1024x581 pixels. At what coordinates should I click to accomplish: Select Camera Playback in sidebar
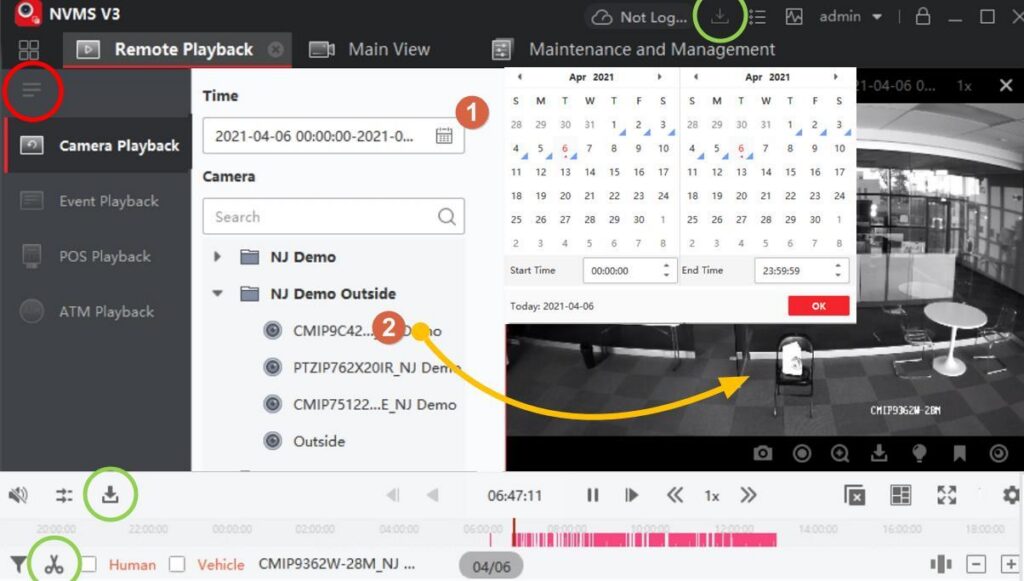(x=98, y=146)
